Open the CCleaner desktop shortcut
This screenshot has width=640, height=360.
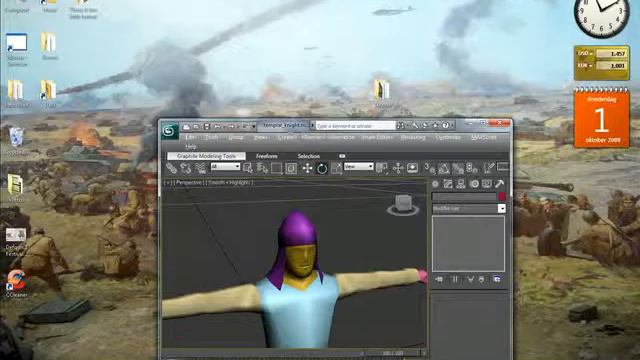pyautogui.click(x=16, y=284)
